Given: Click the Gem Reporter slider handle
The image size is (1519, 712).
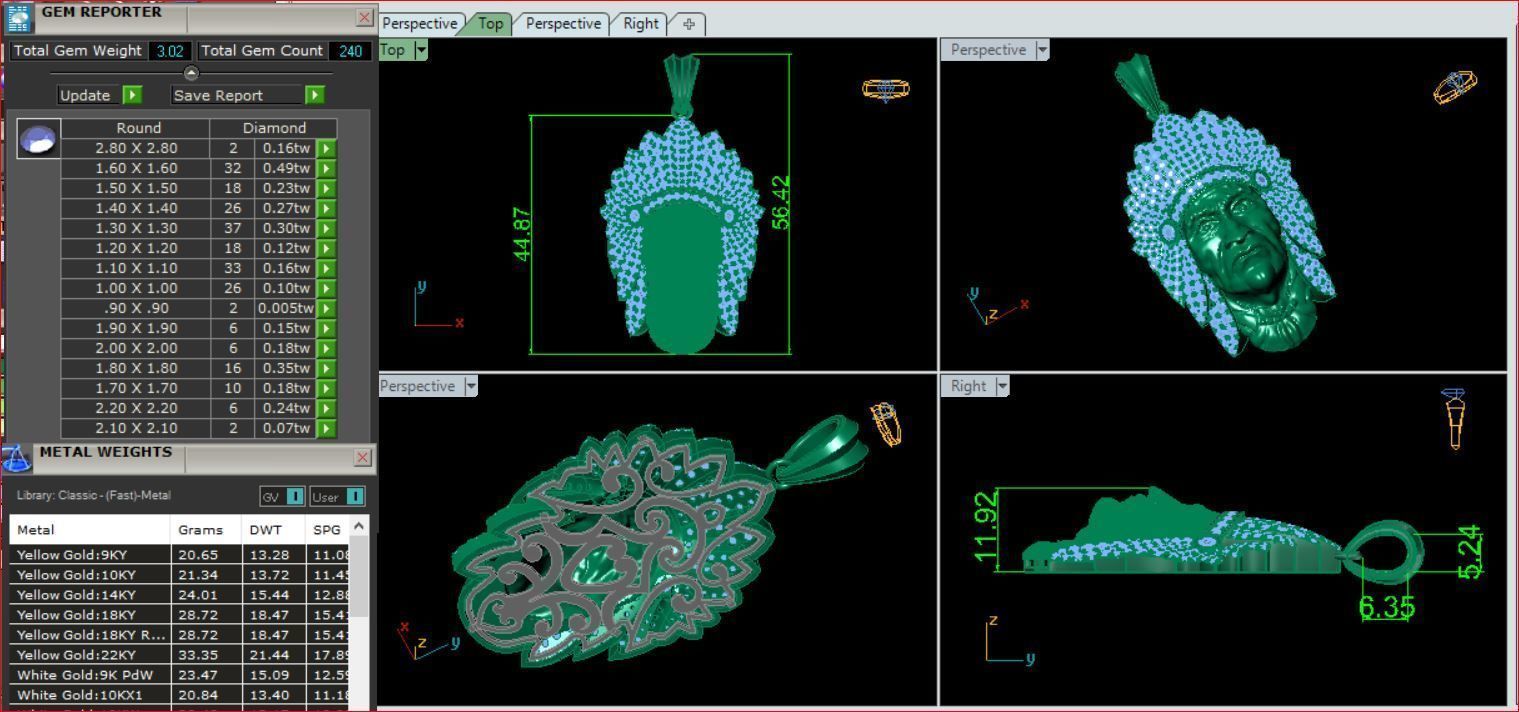Looking at the screenshot, I should point(191,73).
